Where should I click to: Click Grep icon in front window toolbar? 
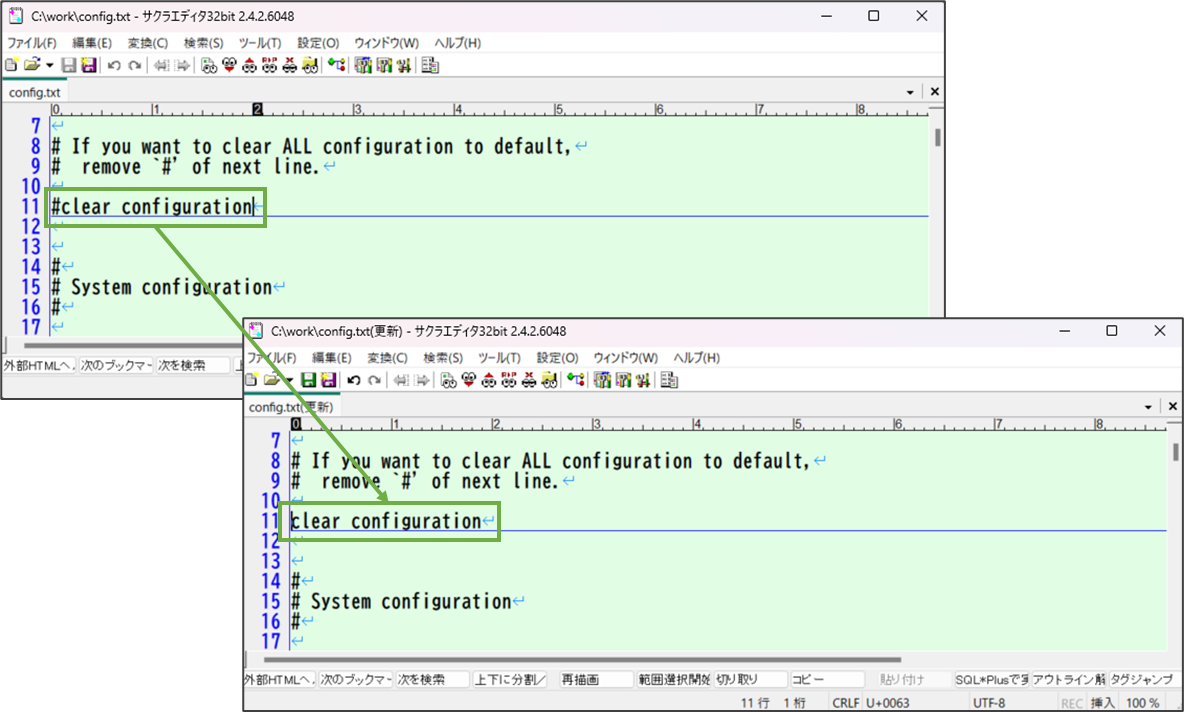pyautogui.click(x=549, y=380)
